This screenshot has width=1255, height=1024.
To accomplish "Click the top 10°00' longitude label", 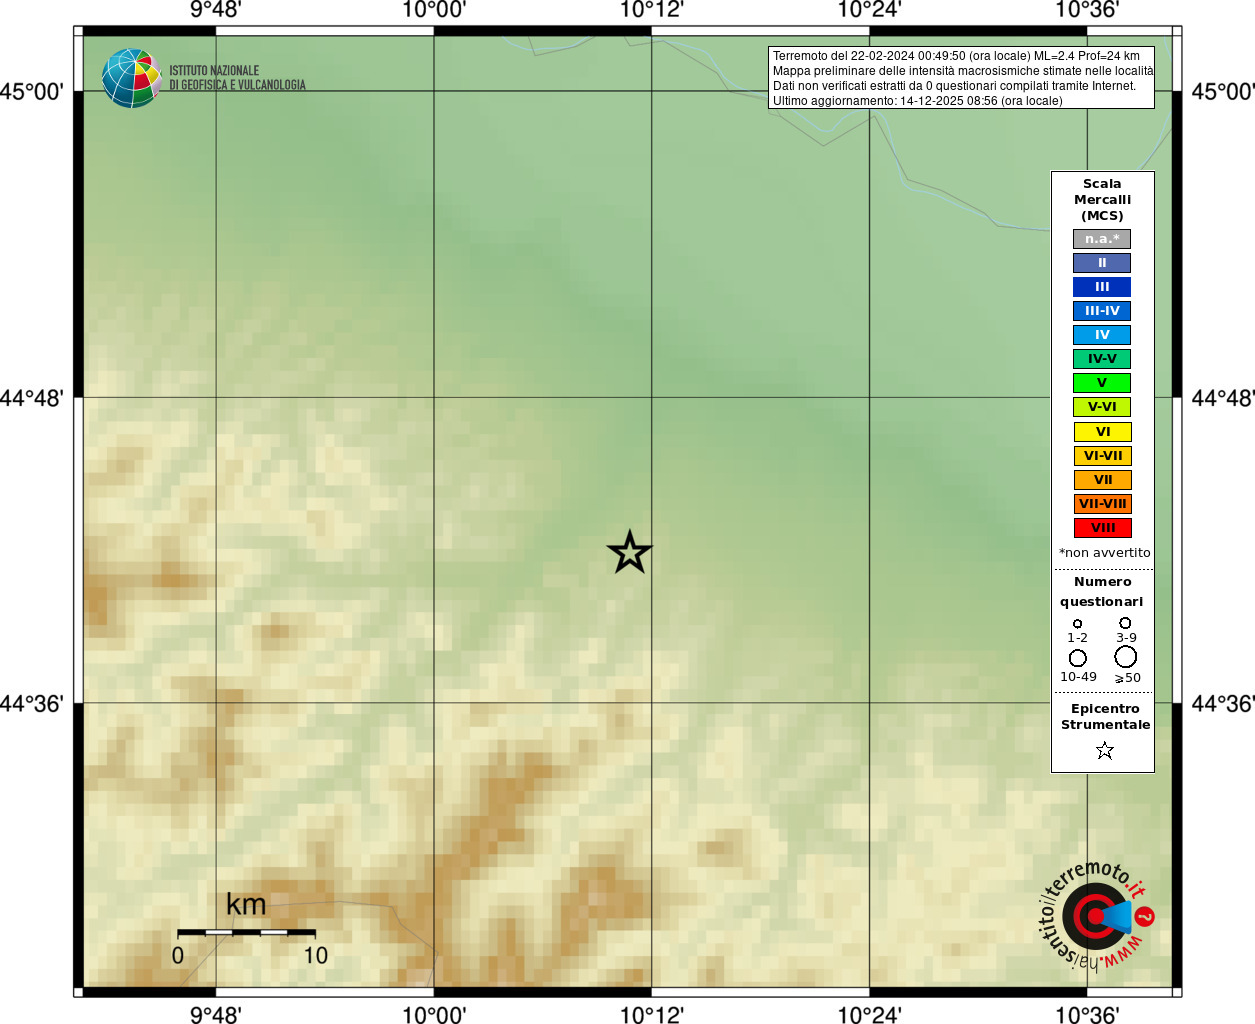I will coord(434,10).
